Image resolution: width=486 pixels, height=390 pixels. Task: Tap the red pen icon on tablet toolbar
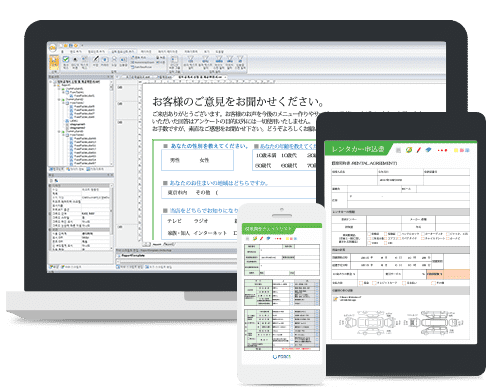[419, 150]
